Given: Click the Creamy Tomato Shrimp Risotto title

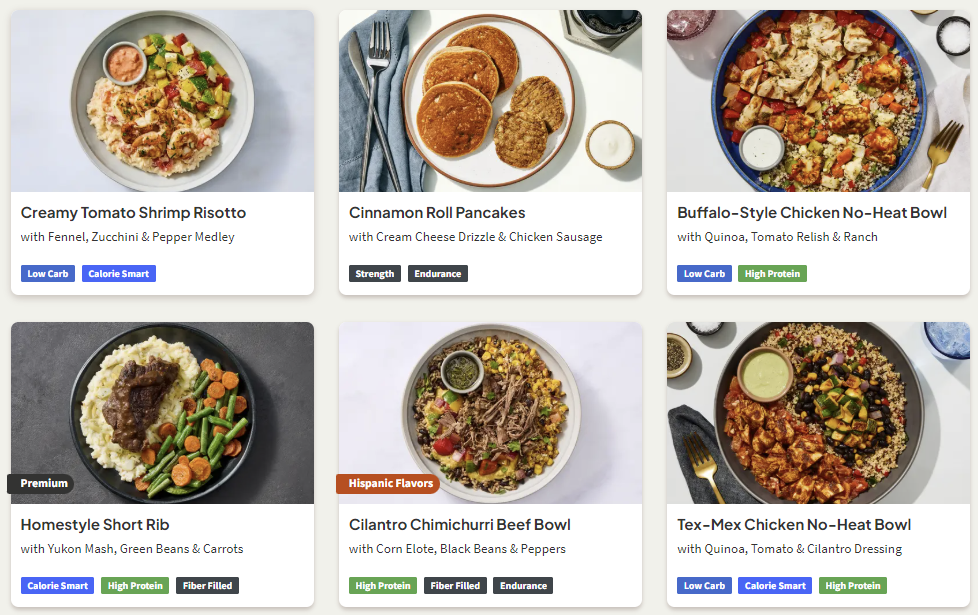Looking at the screenshot, I should (133, 213).
